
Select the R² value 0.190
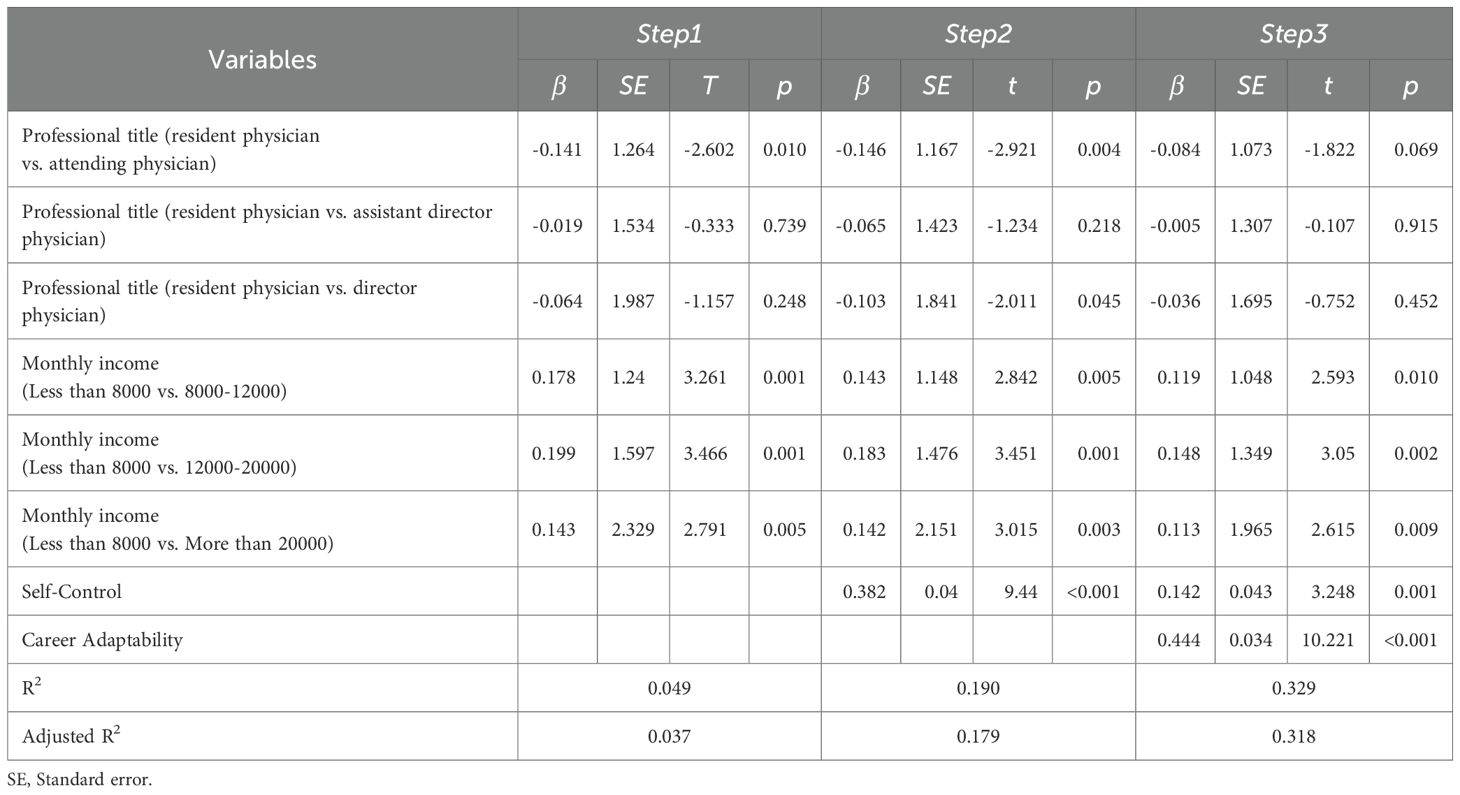click(977, 687)
